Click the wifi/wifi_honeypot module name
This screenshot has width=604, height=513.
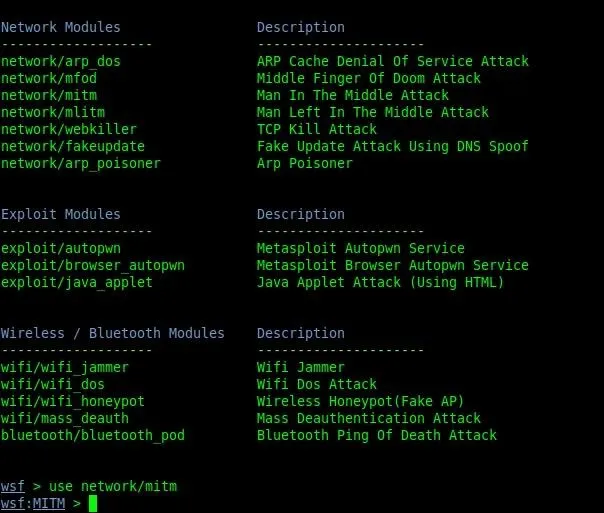coord(72,402)
